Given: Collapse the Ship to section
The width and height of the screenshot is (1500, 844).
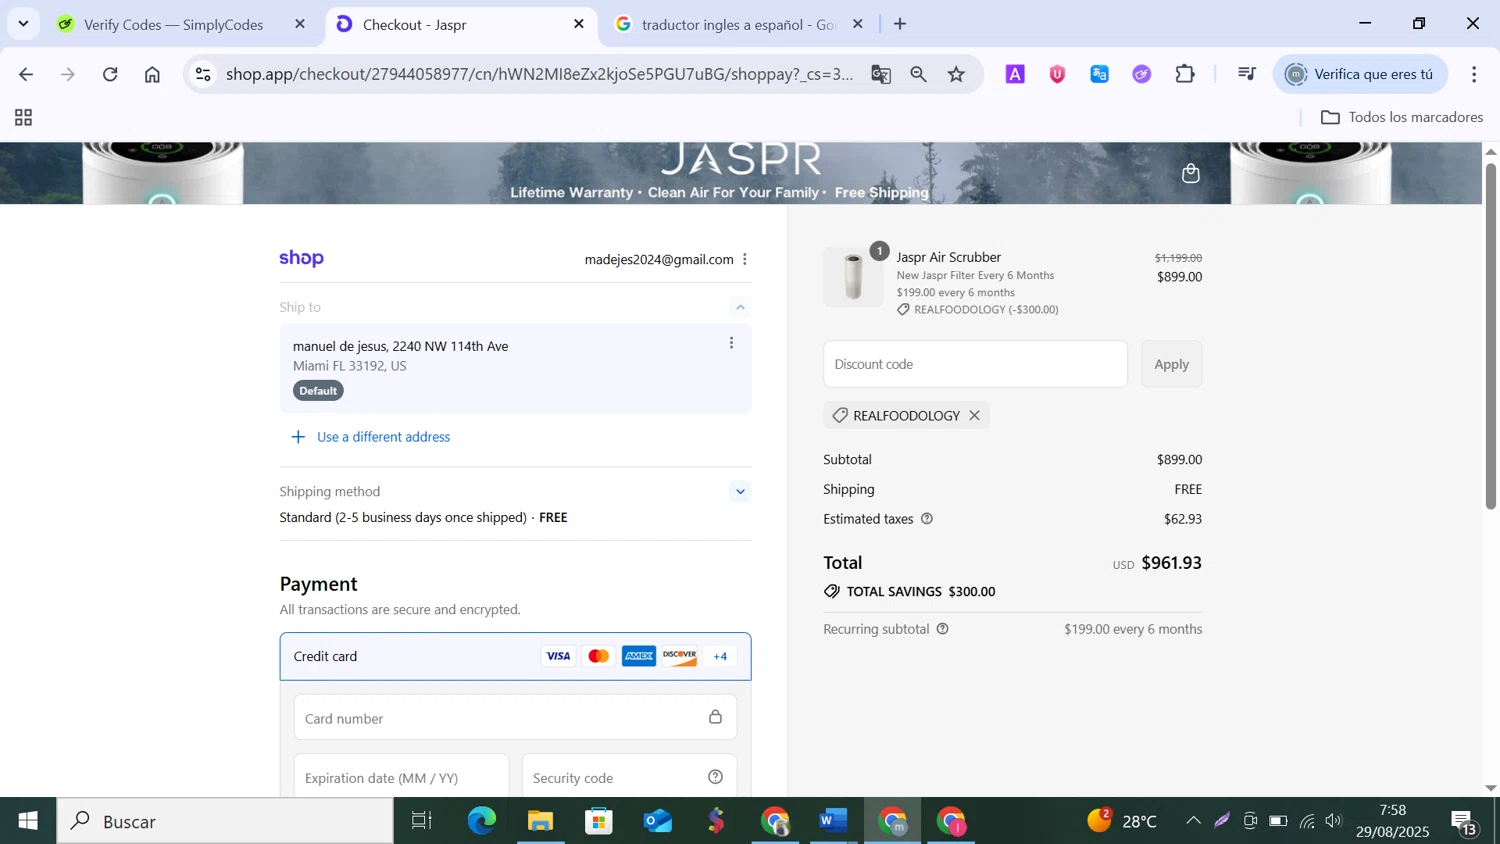Looking at the screenshot, I should point(740,307).
